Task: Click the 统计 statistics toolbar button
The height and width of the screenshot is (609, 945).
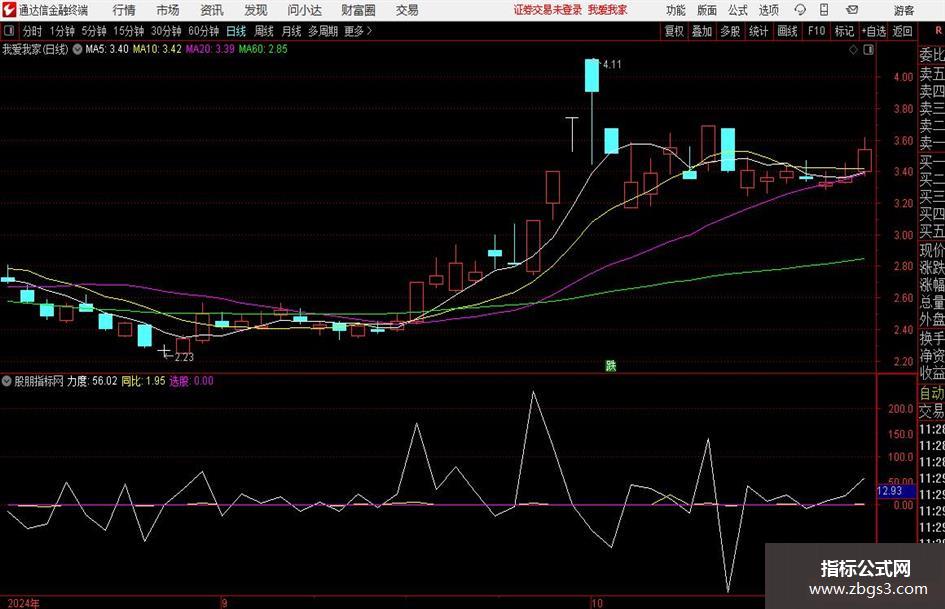Action: [758, 31]
